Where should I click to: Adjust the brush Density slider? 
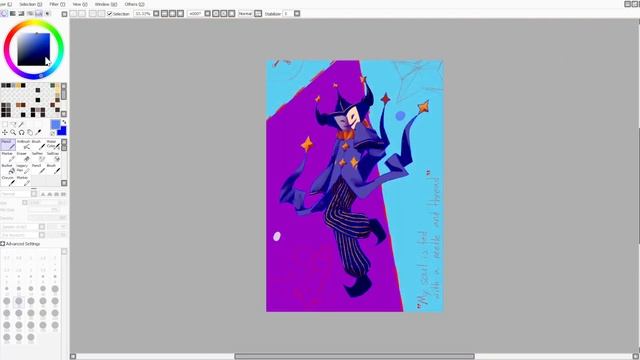coord(47,218)
